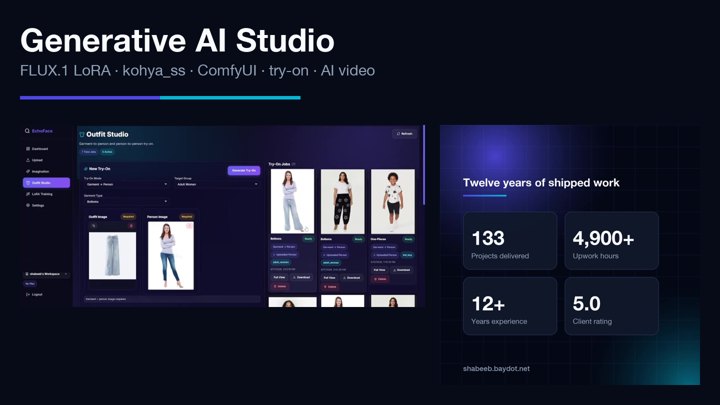Click the LoRA Training icon in the sidebar
The height and width of the screenshot is (405, 720).
tap(28, 194)
